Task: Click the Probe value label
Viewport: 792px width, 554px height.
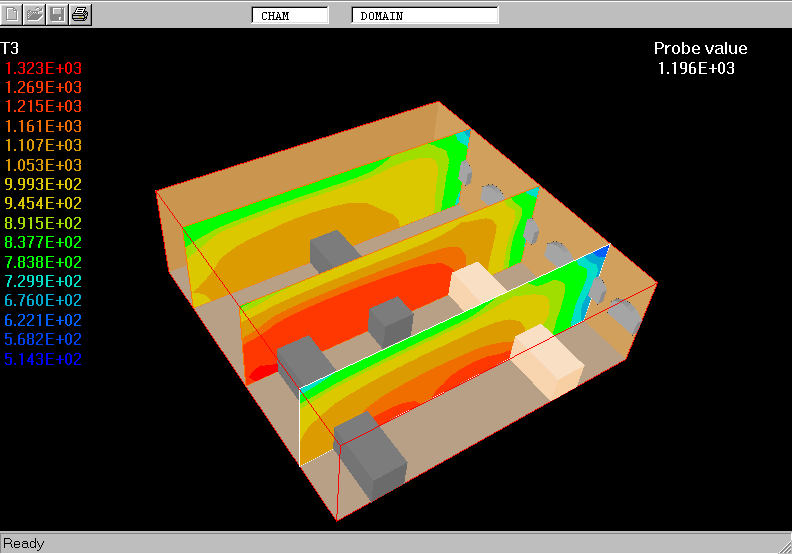Action: click(x=700, y=48)
